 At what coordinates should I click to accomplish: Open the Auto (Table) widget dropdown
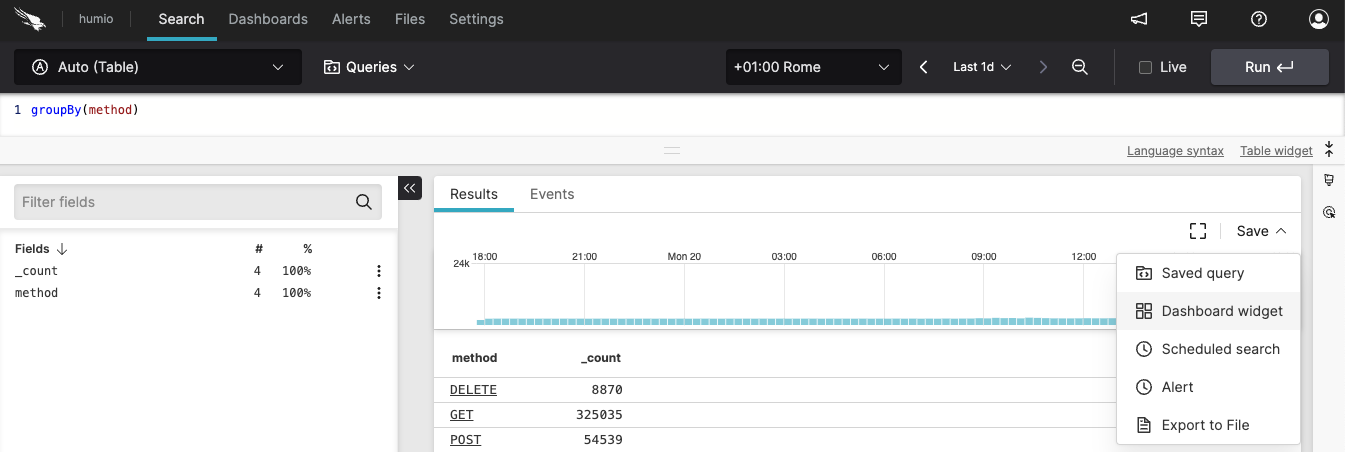pos(158,67)
